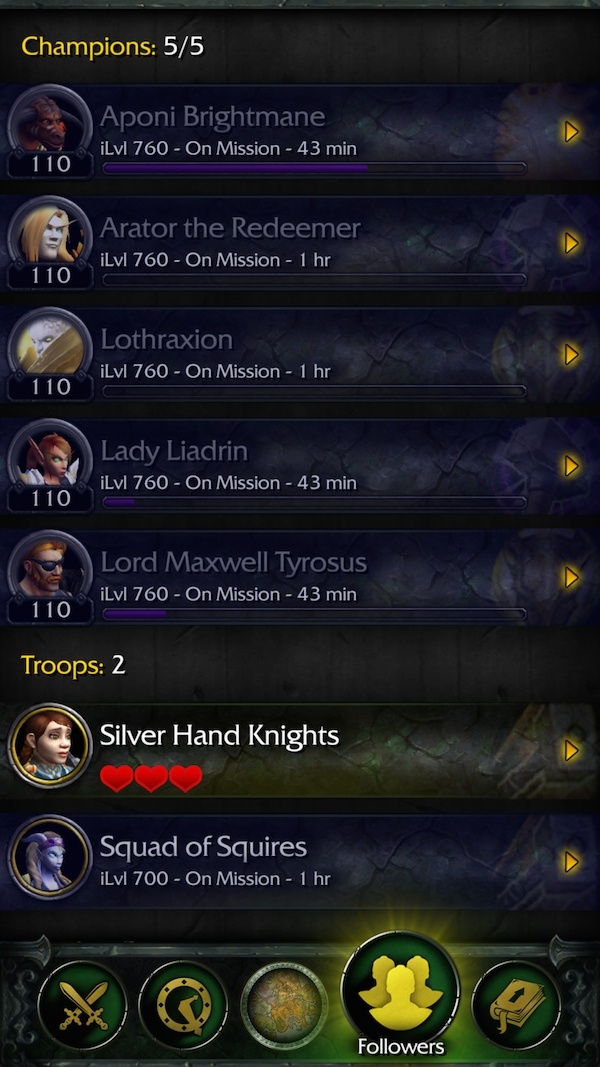
Task: Tap Squad of Squires portrait
Action: pyautogui.click(x=50, y=857)
